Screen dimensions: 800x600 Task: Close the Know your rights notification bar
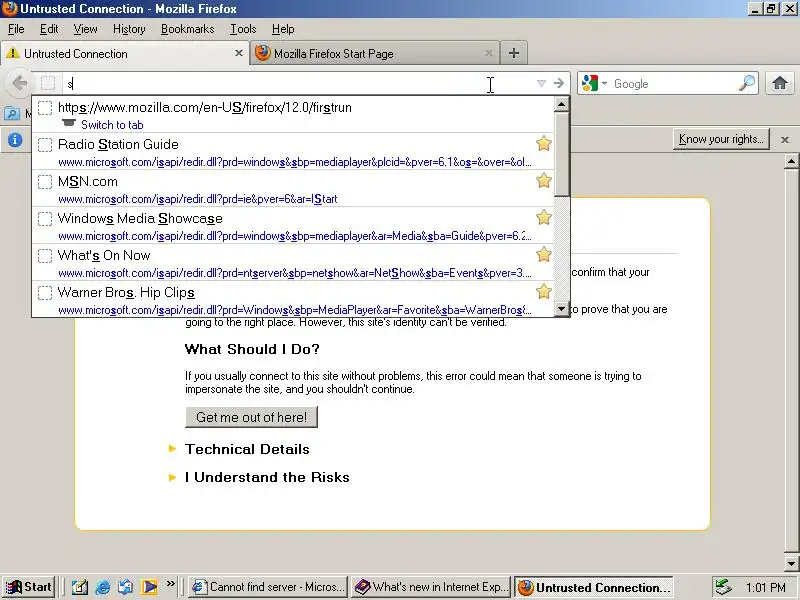click(x=785, y=140)
